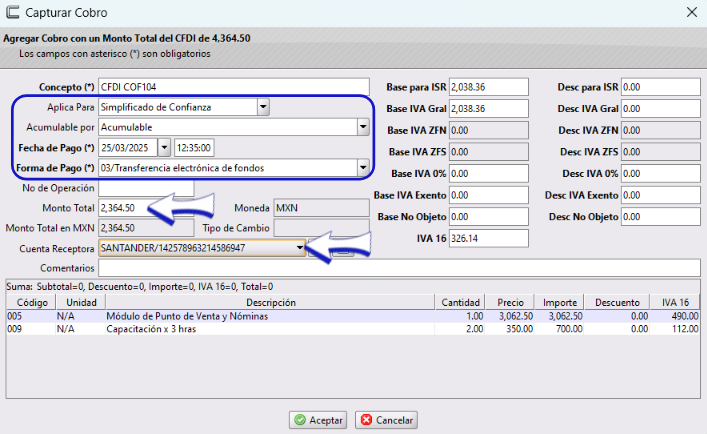The height and width of the screenshot is (434, 707).
Task: Click the Base para ISR field
Action: [x=489, y=87]
